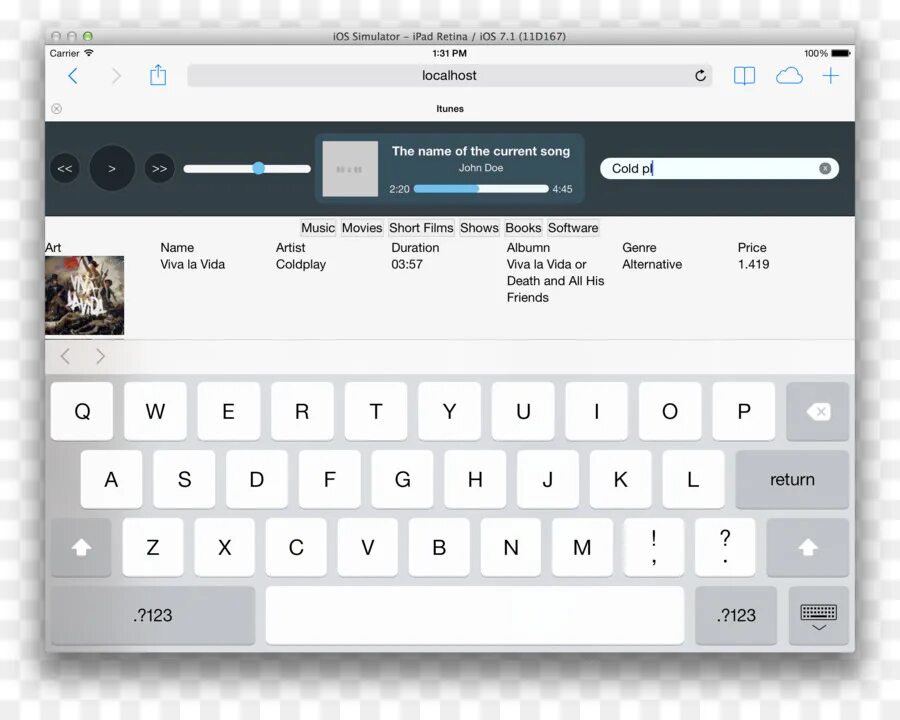Go back with Safari's back arrow
900x720 pixels.
point(73,76)
